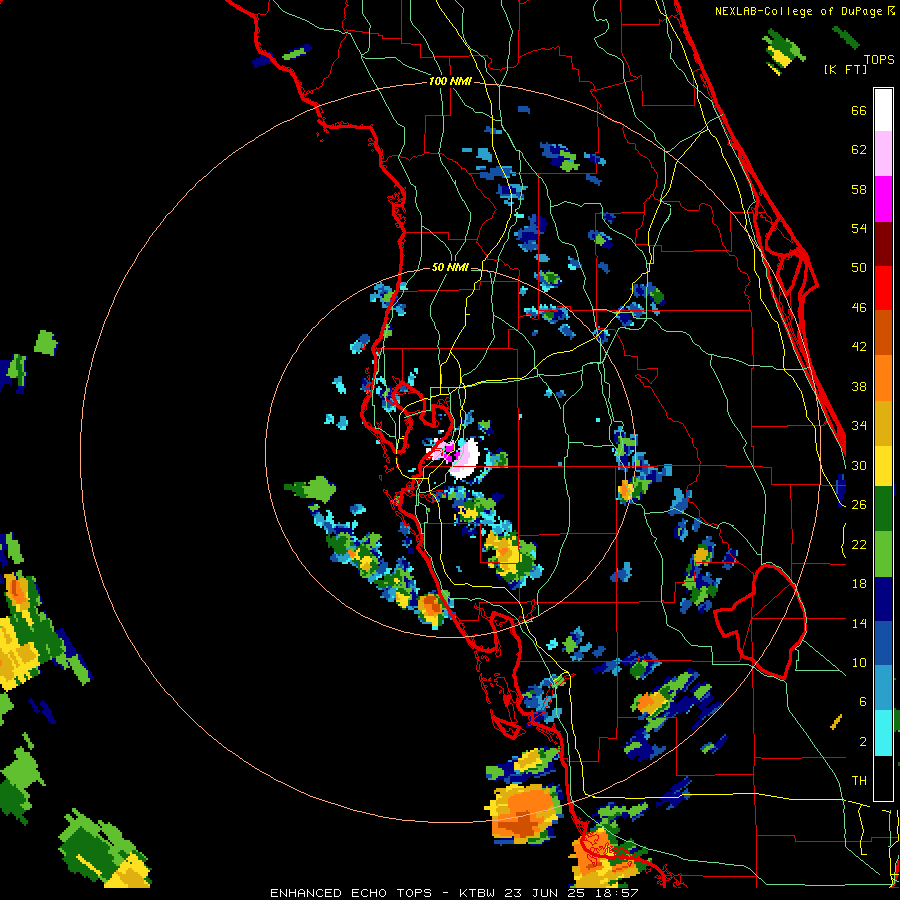Screen dimensions: 900x900
Task: Pick the dark red legend swatch
Action: [x=883, y=244]
